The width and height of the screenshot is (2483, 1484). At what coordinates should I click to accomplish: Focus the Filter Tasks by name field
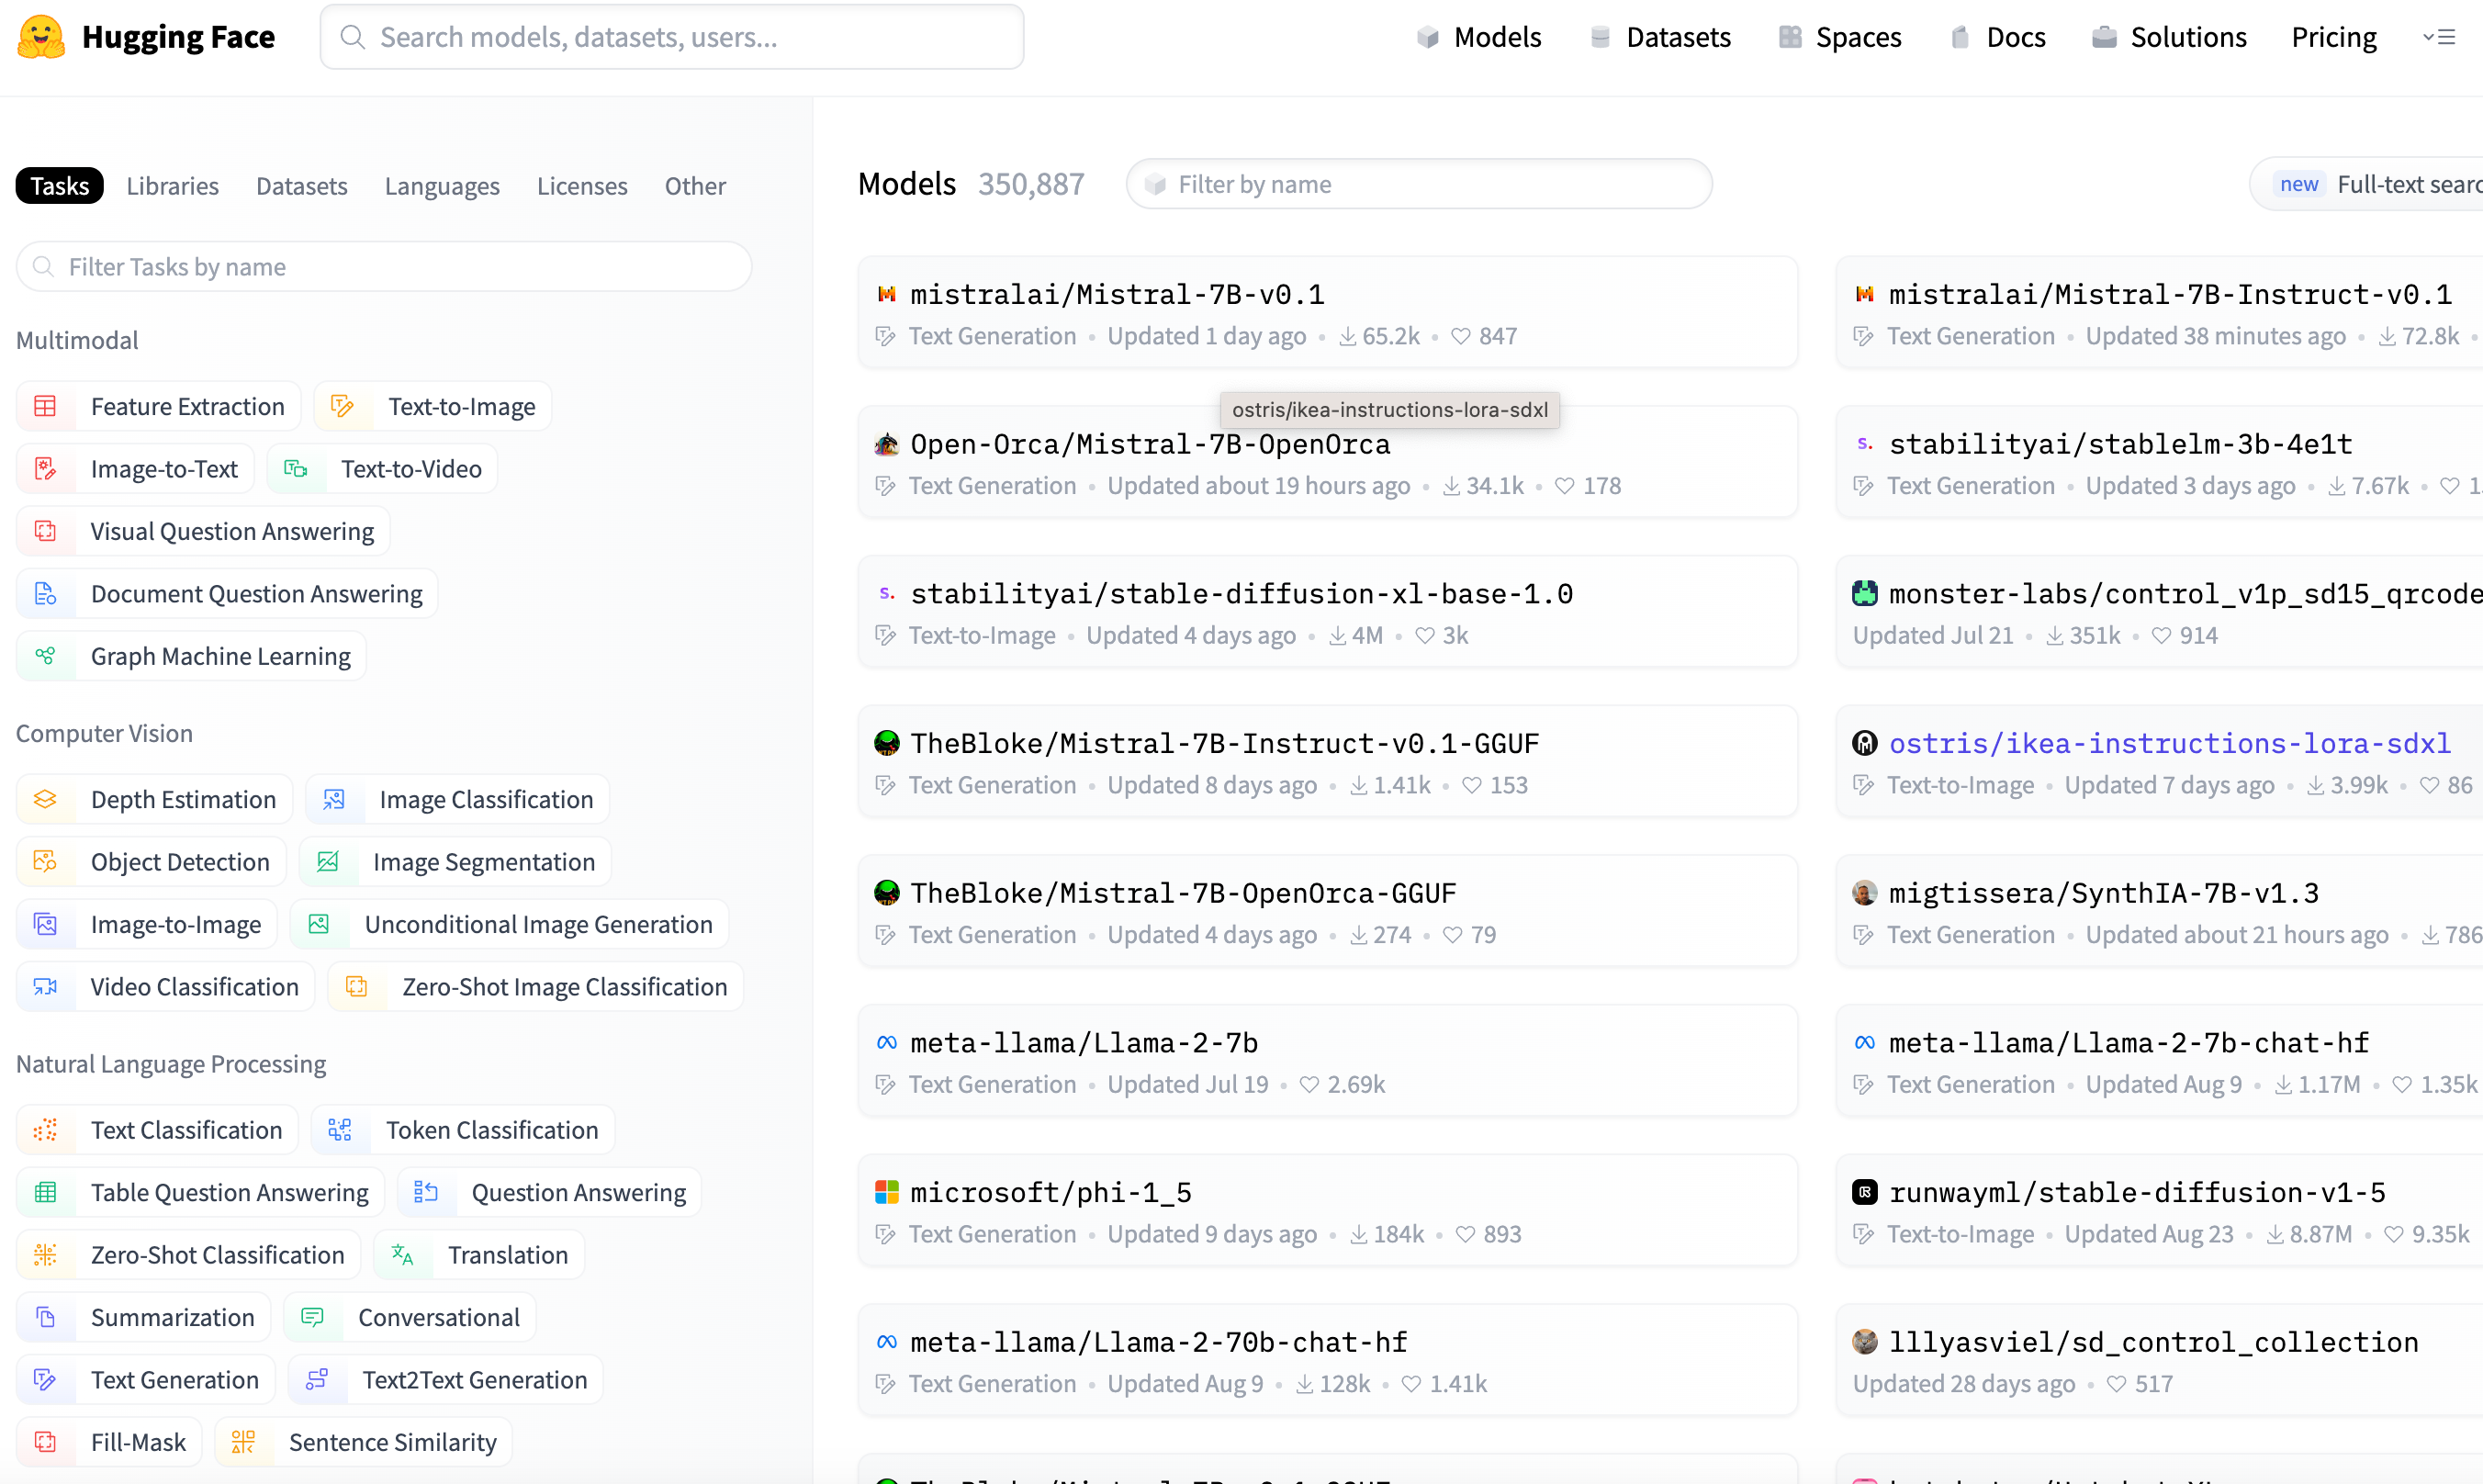pos(384,267)
